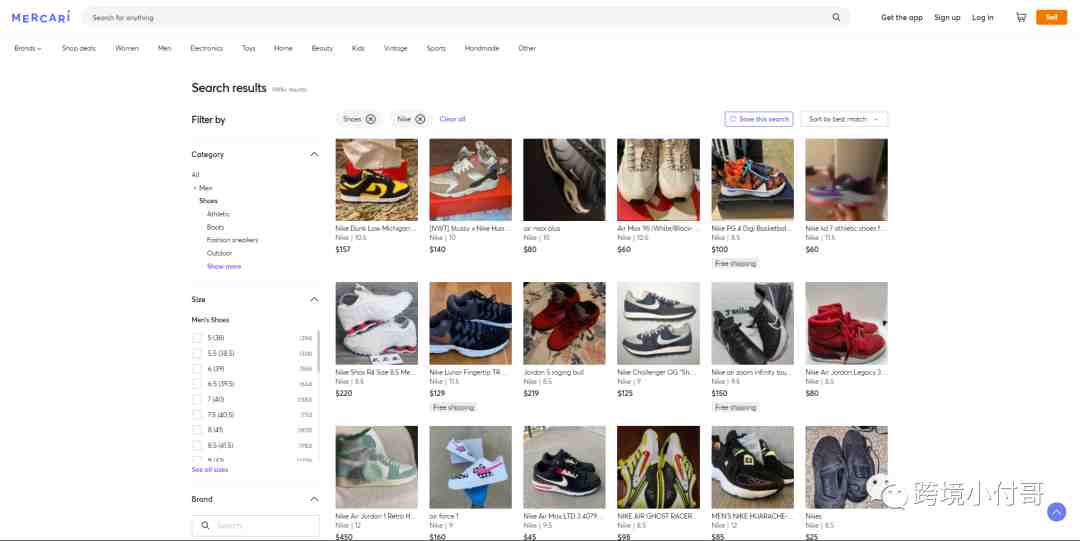This screenshot has height=541, width=1080.
Task: Open the Sports category menu item
Action: (x=436, y=48)
